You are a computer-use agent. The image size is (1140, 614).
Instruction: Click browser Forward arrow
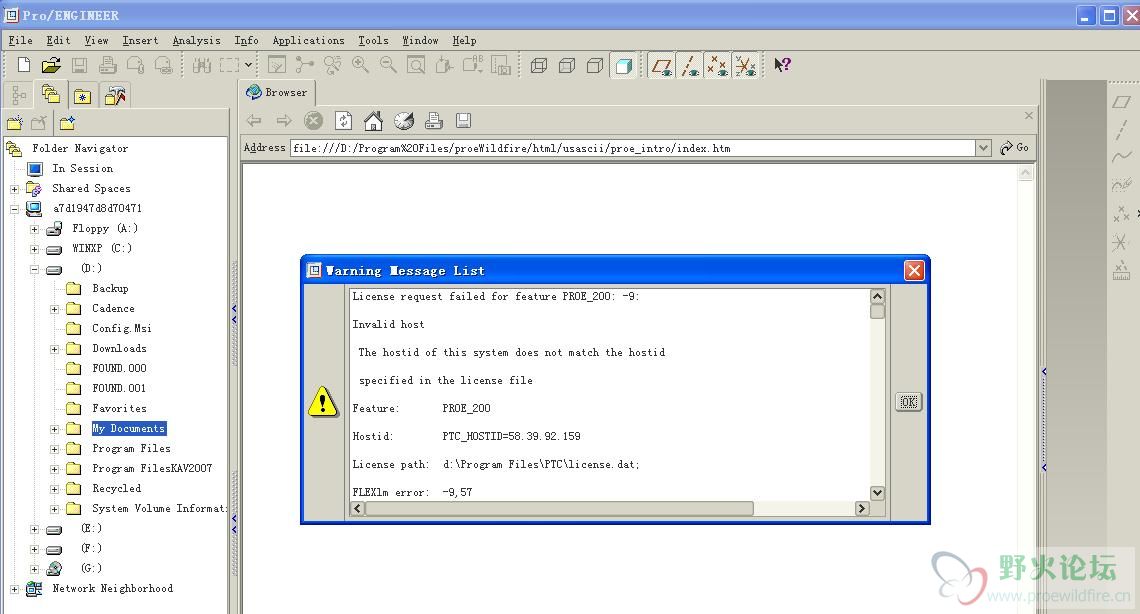284,121
